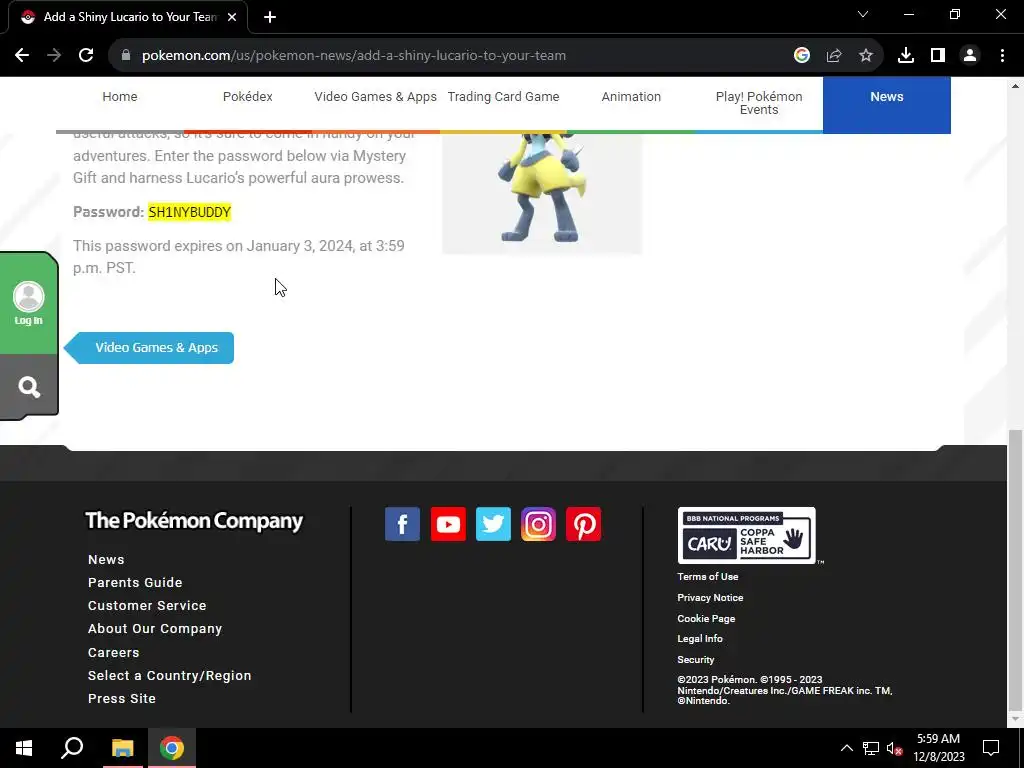The height and width of the screenshot is (768, 1024).
Task: Bookmark this page with the star icon
Action: pos(866,56)
